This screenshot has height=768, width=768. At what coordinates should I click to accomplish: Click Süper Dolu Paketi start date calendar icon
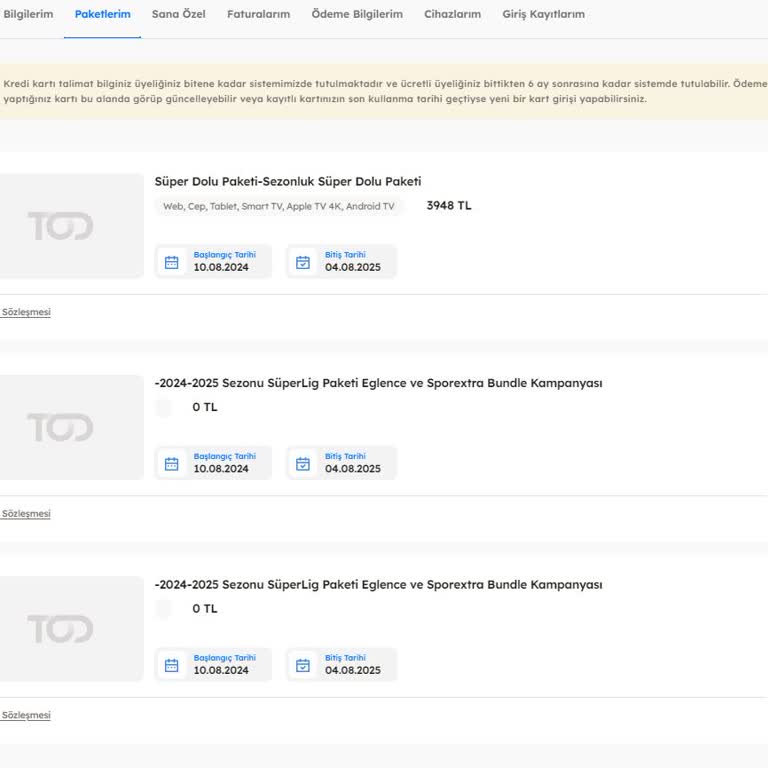pyautogui.click(x=172, y=262)
